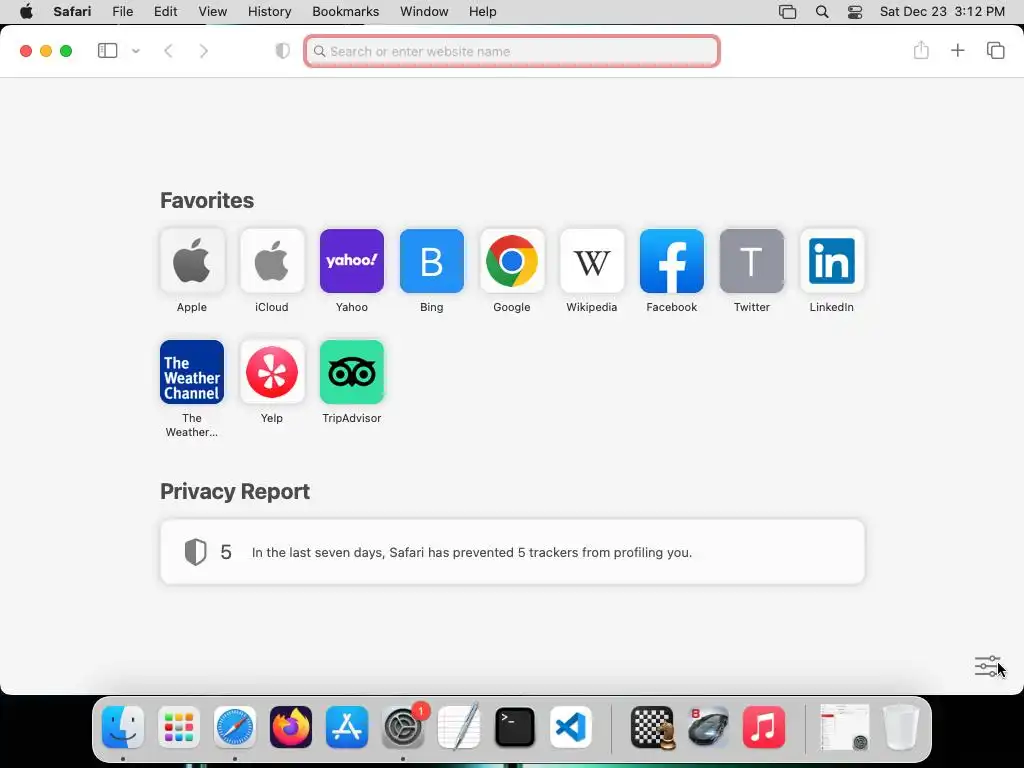Click the date and time in menu bar
This screenshot has height=768, width=1024.
942,12
